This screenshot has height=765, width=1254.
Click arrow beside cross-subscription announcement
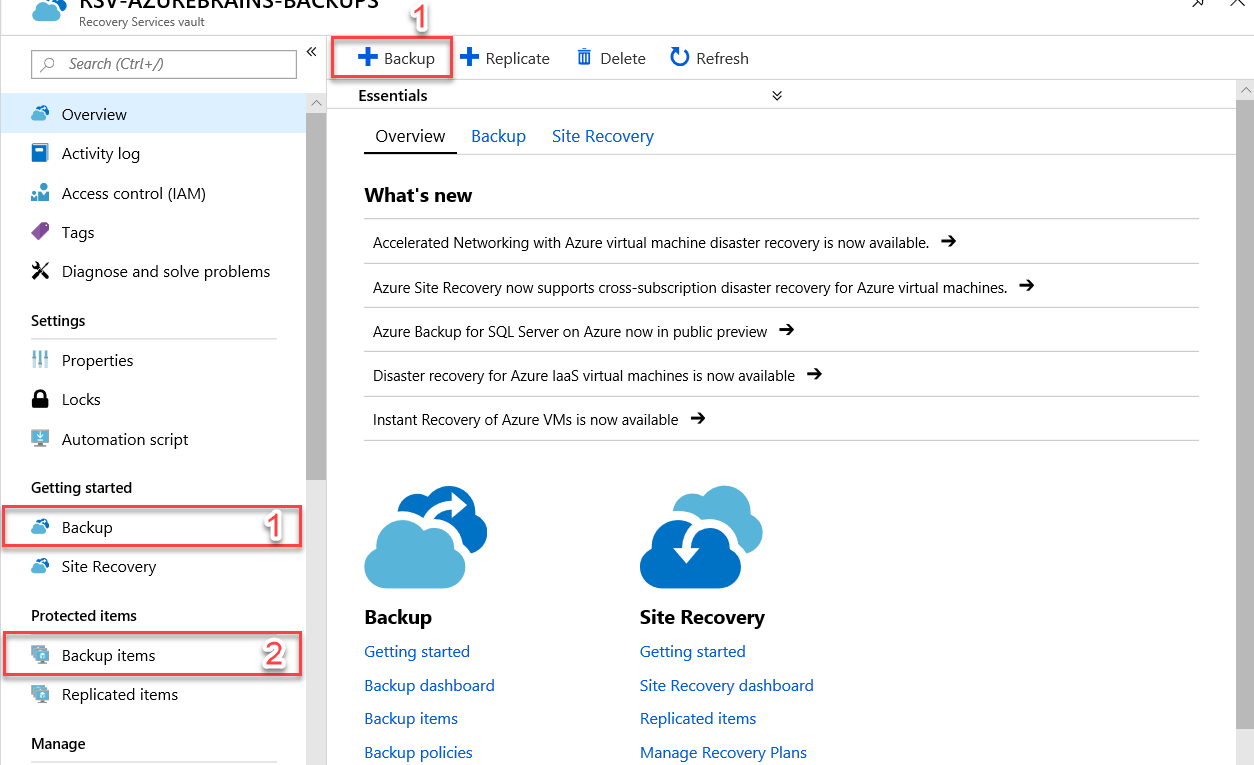click(1026, 286)
